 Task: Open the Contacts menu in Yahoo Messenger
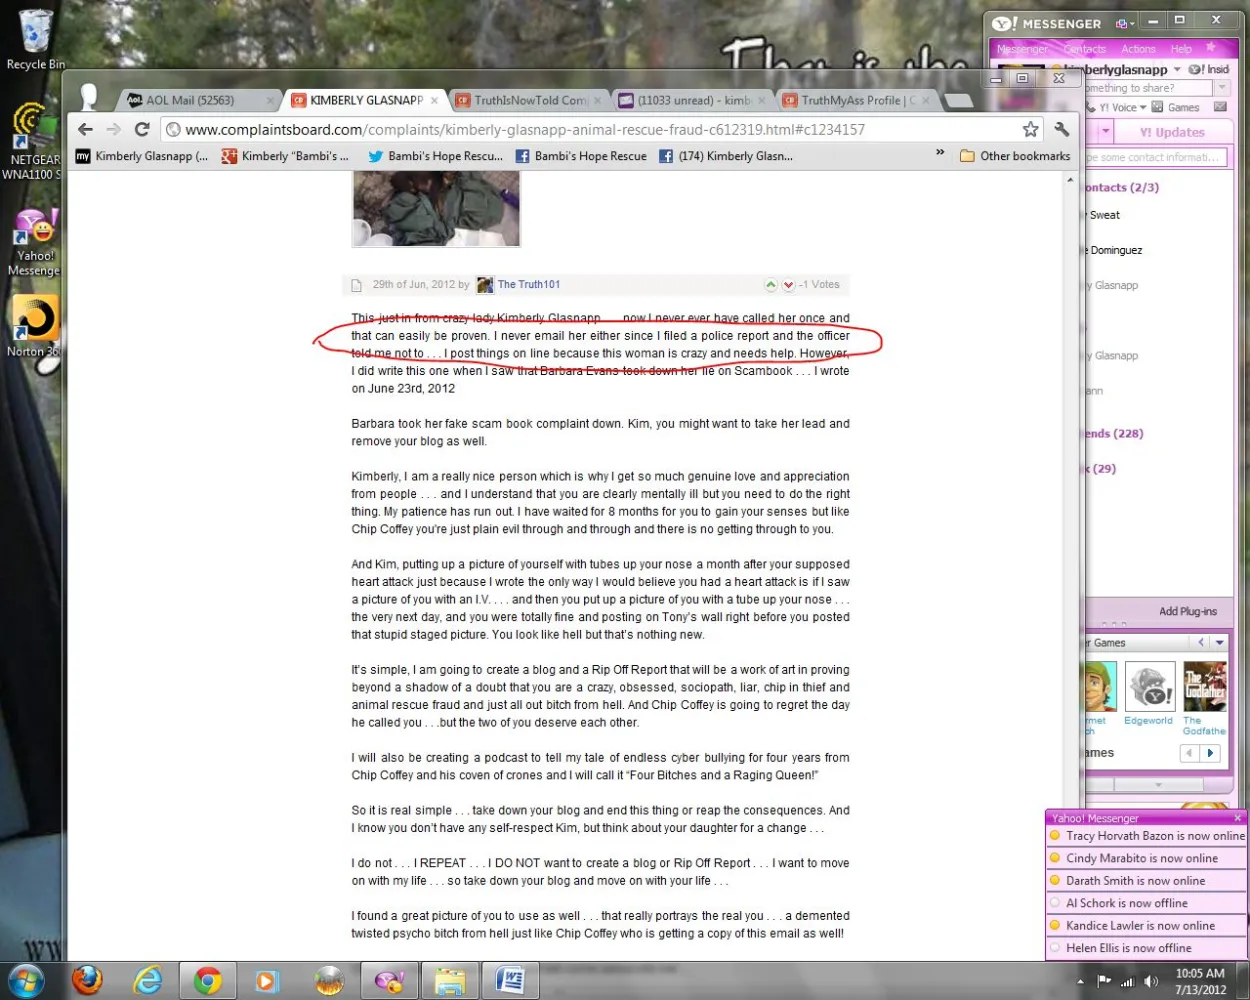1085,49
